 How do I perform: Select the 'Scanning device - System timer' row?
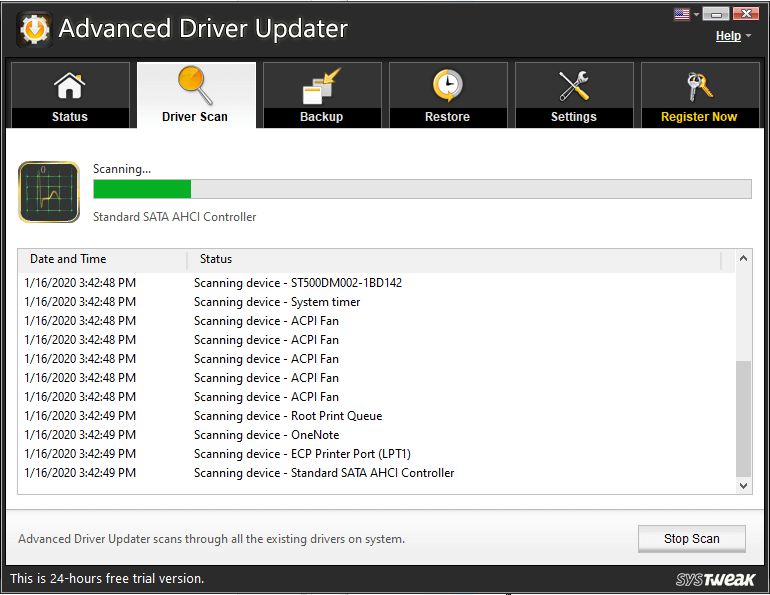376,302
